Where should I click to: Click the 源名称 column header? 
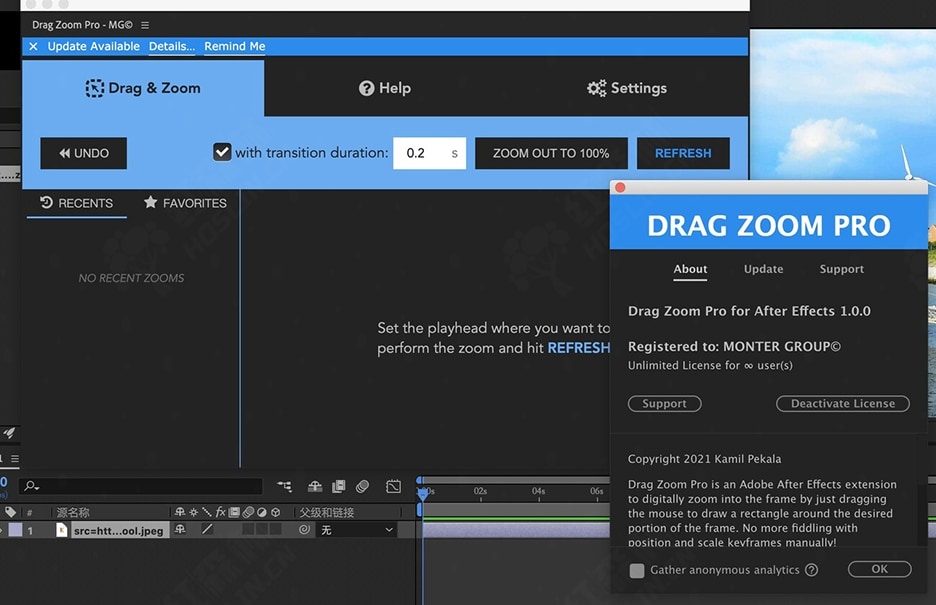[73, 512]
